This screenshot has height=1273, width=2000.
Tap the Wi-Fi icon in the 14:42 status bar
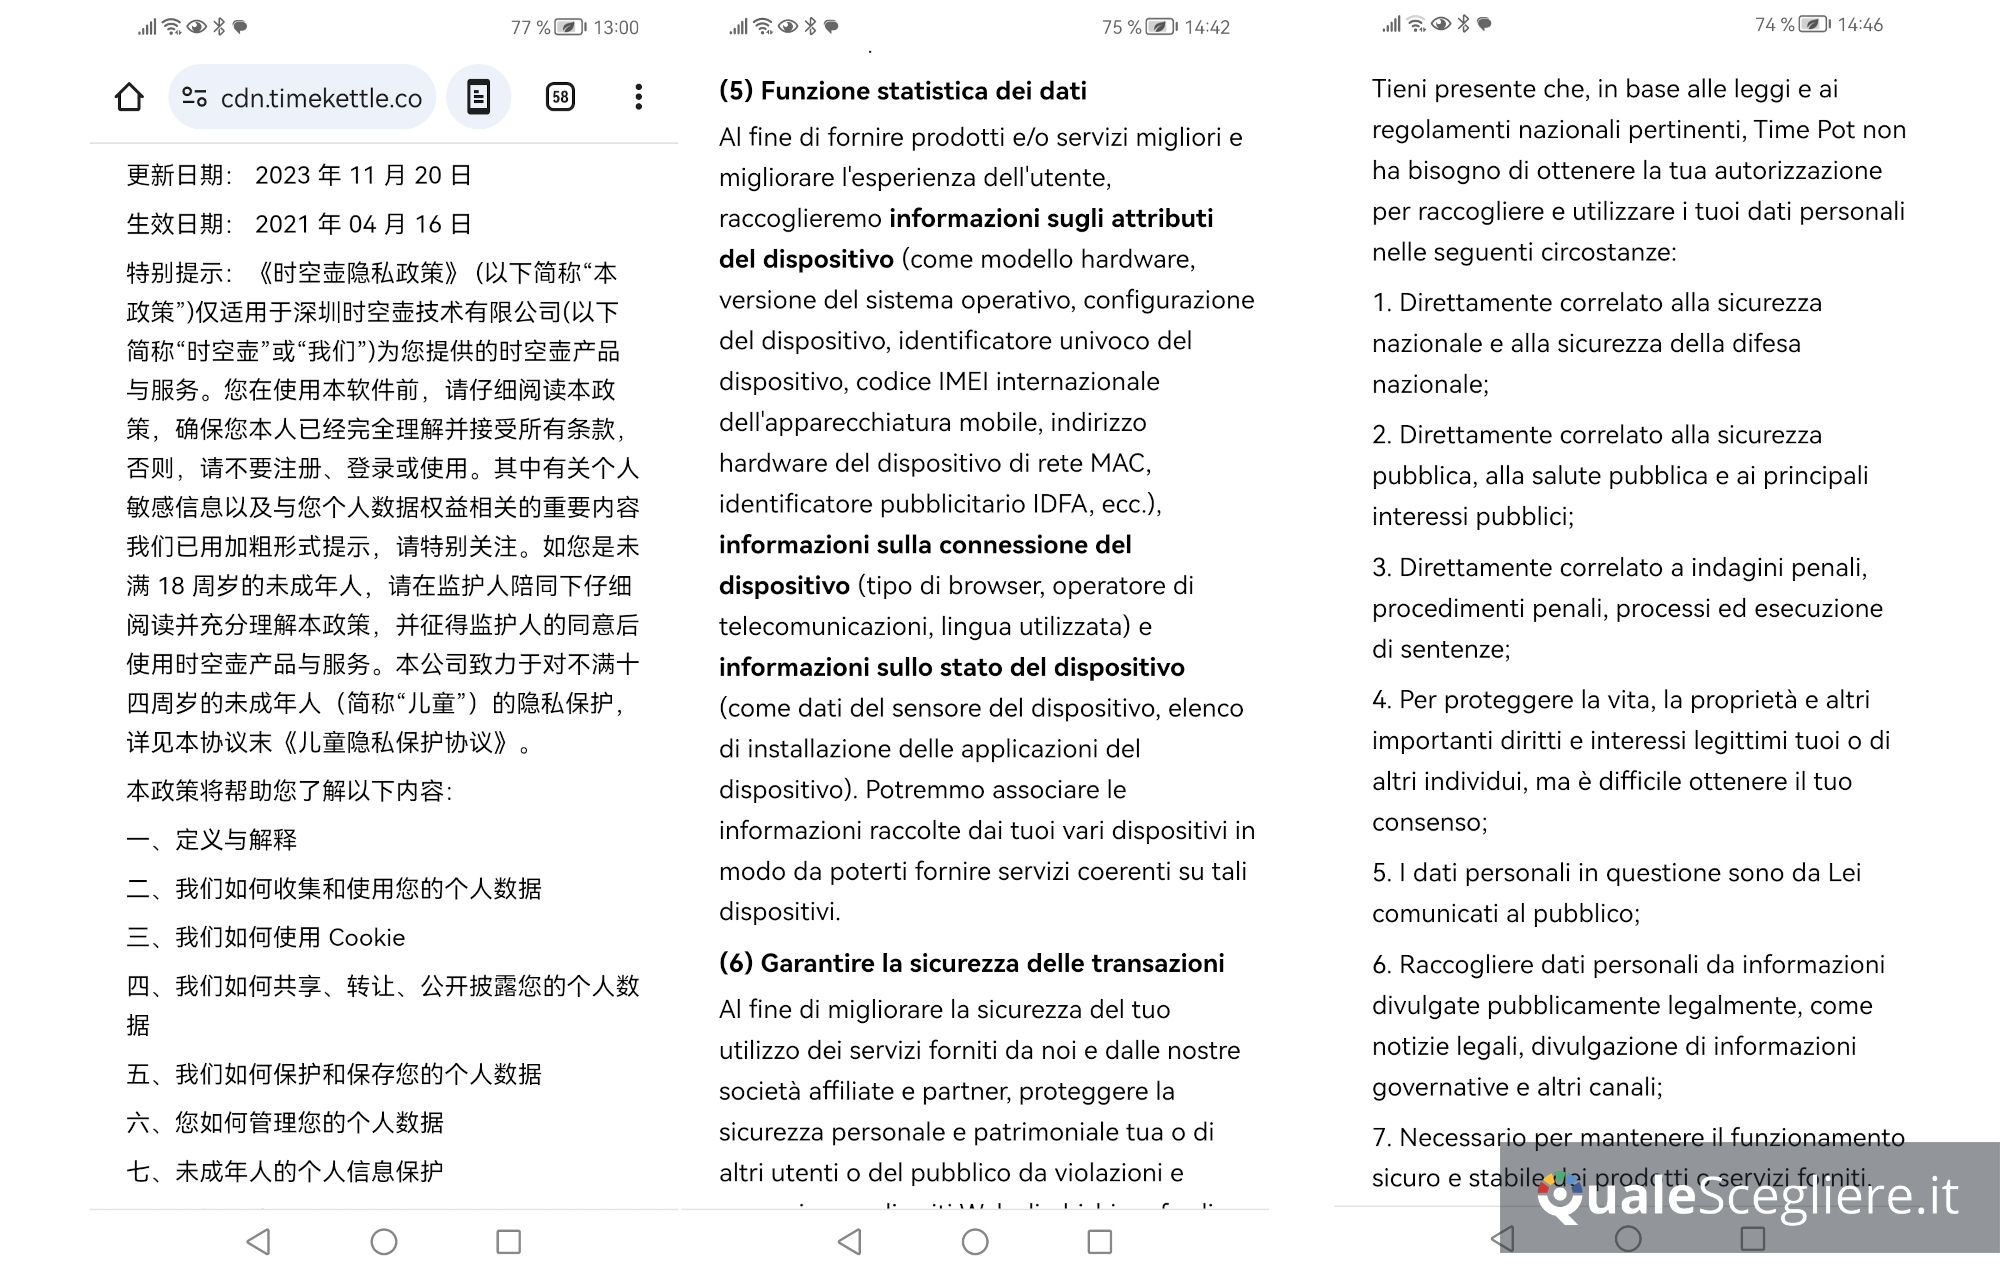coord(763,27)
